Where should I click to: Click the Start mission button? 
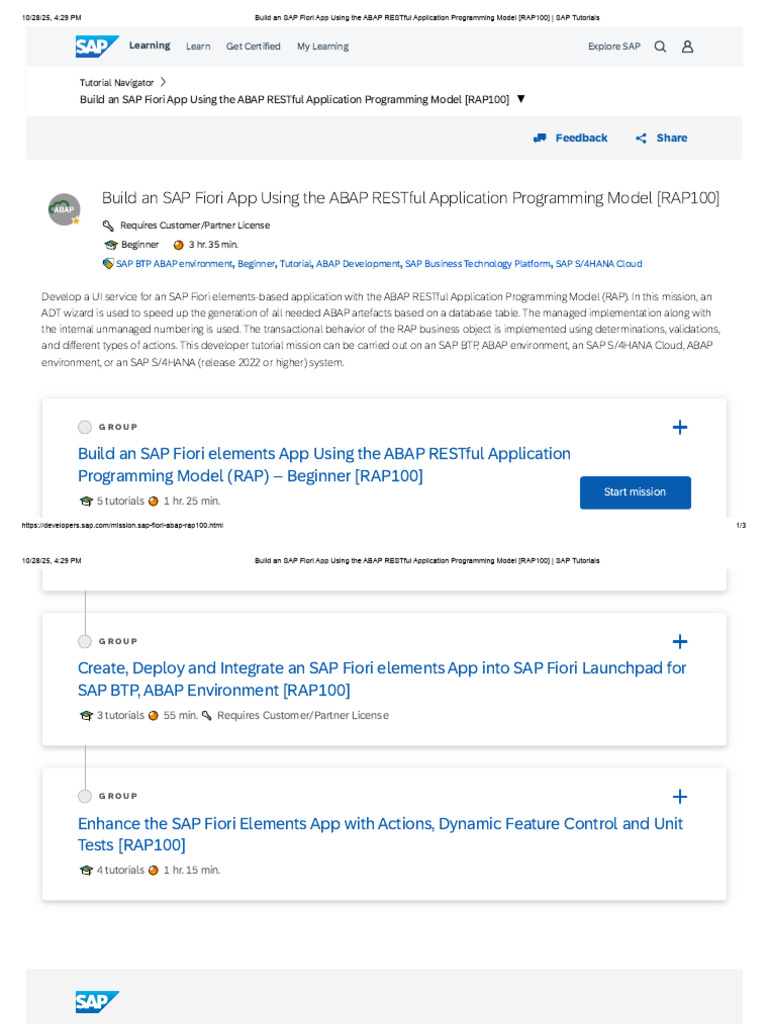coord(635,492)
